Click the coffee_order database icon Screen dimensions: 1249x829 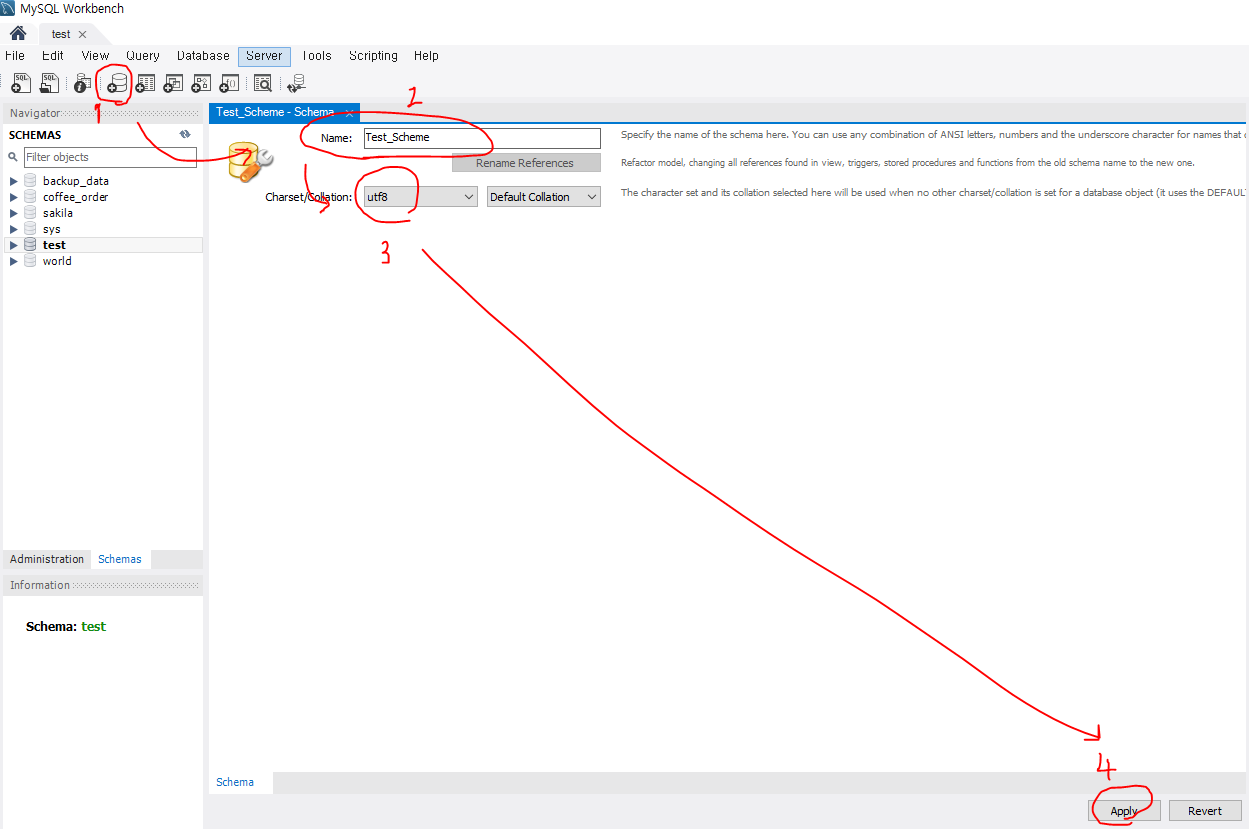click(x=31, y=197)
